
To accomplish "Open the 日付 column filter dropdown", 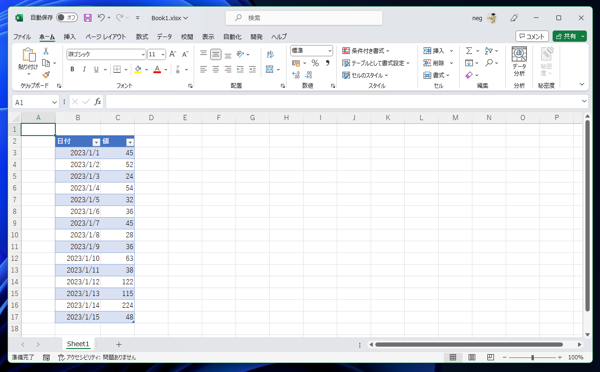I will click(96, 142).
